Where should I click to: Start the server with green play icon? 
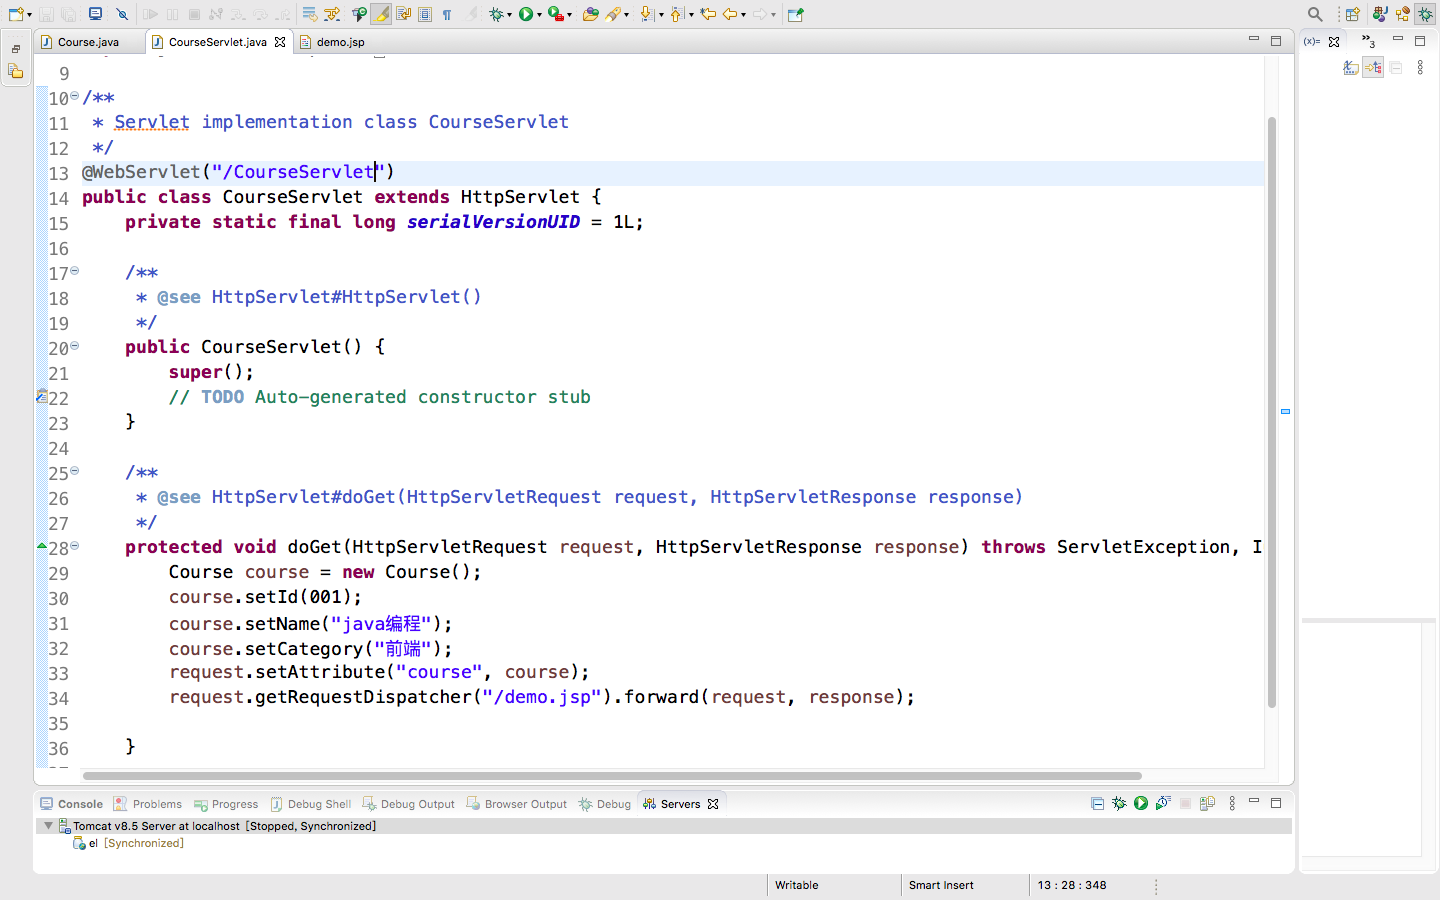coord(1141,803)
